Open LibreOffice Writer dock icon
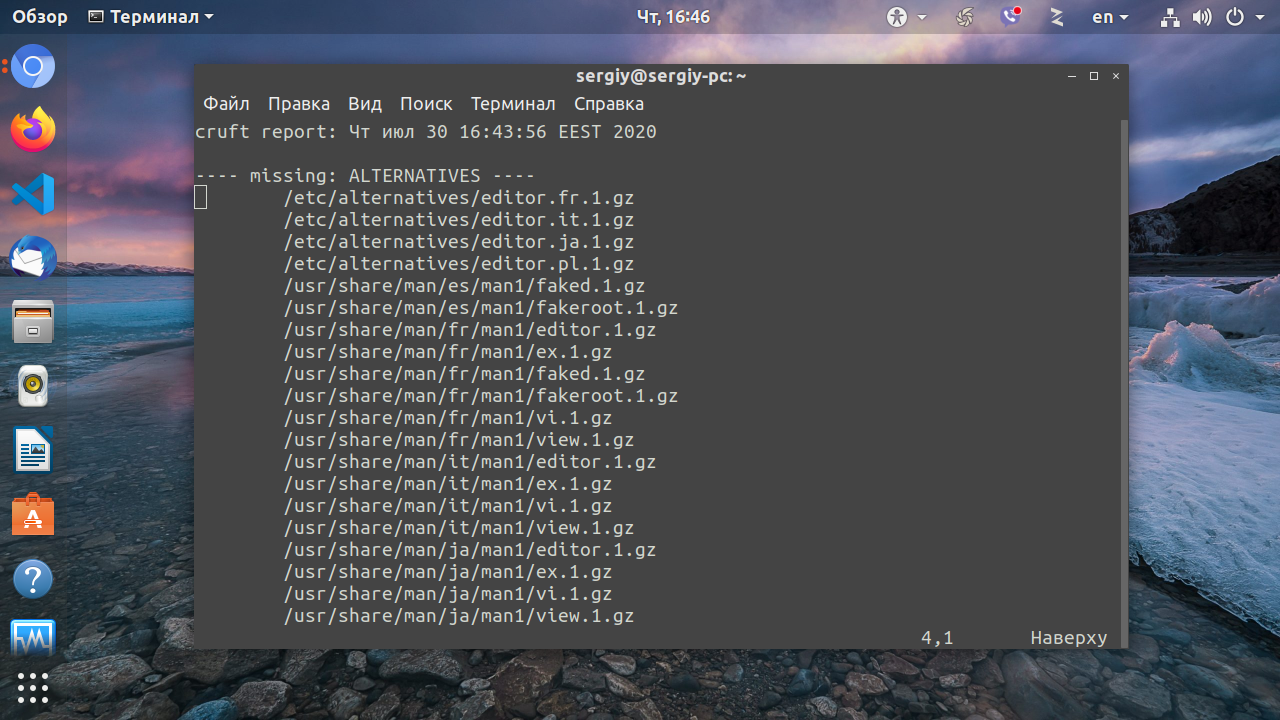The image size is (1280, 720). pos(33,450)
